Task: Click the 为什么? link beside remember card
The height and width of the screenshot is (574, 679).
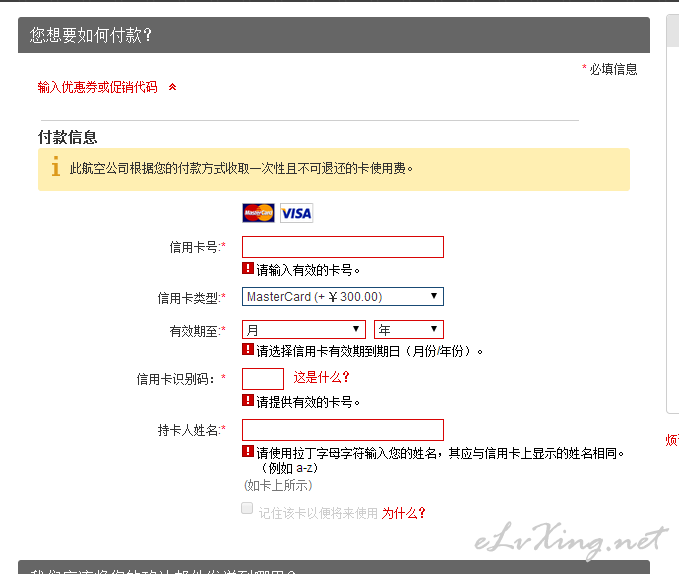Action: point(404,513)
